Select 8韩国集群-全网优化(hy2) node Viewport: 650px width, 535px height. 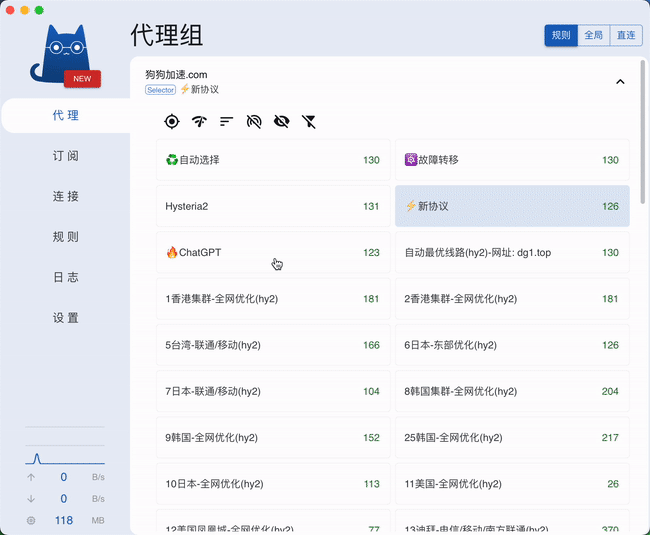(x=512, y=392)
